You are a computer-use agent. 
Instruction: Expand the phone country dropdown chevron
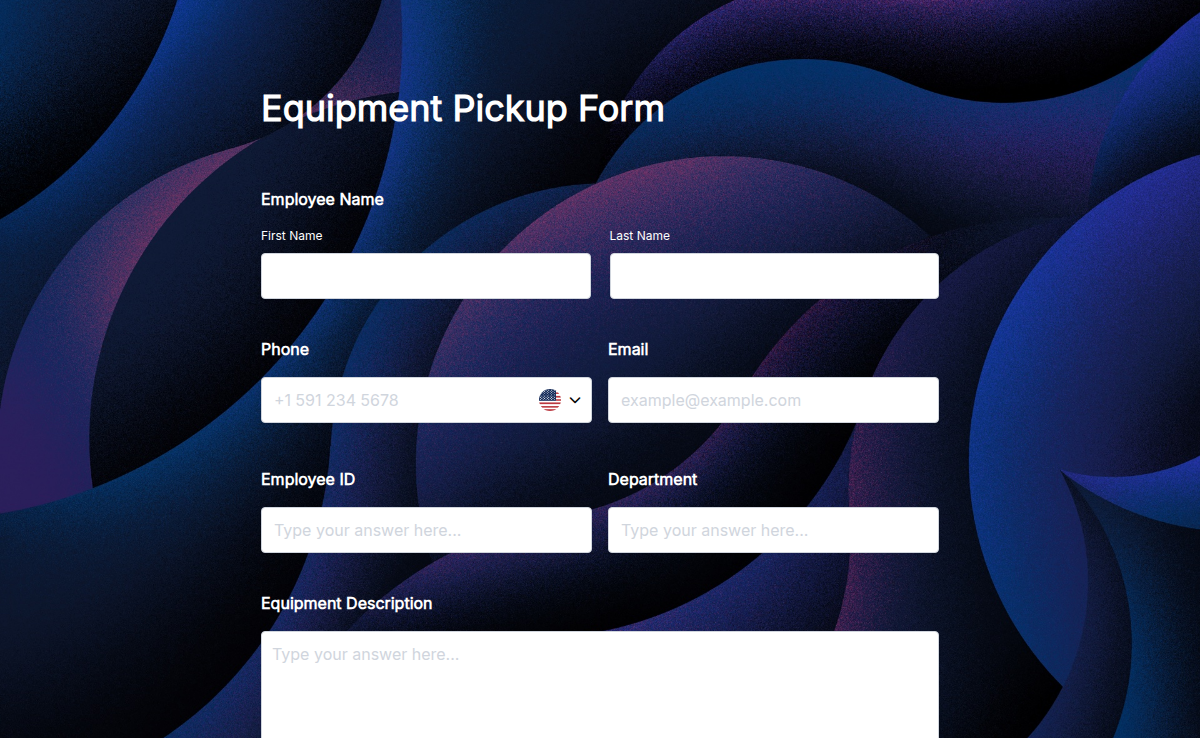(x=574, y=399)
